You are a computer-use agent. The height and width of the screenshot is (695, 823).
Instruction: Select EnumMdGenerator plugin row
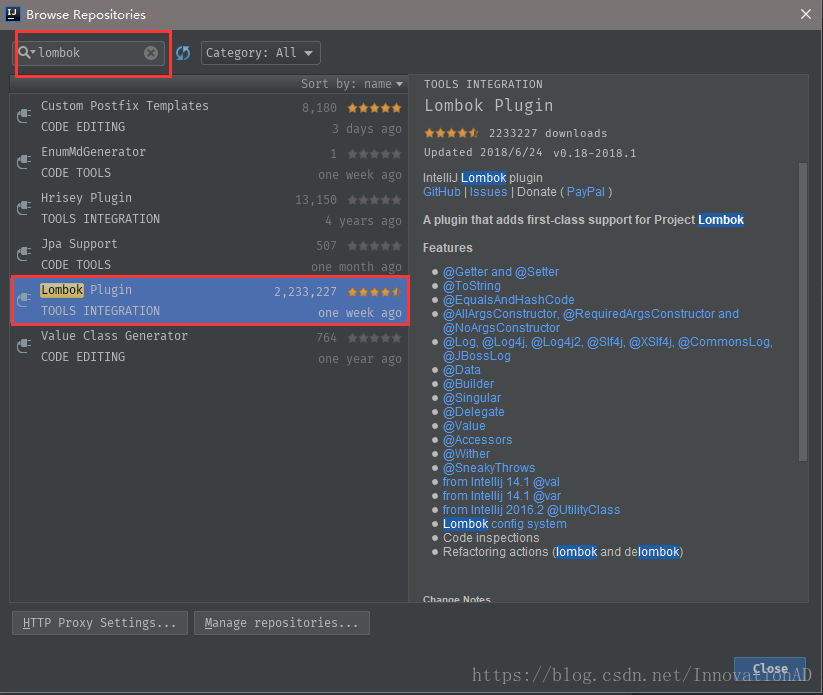pyautogui.click(x=209, y=163)
